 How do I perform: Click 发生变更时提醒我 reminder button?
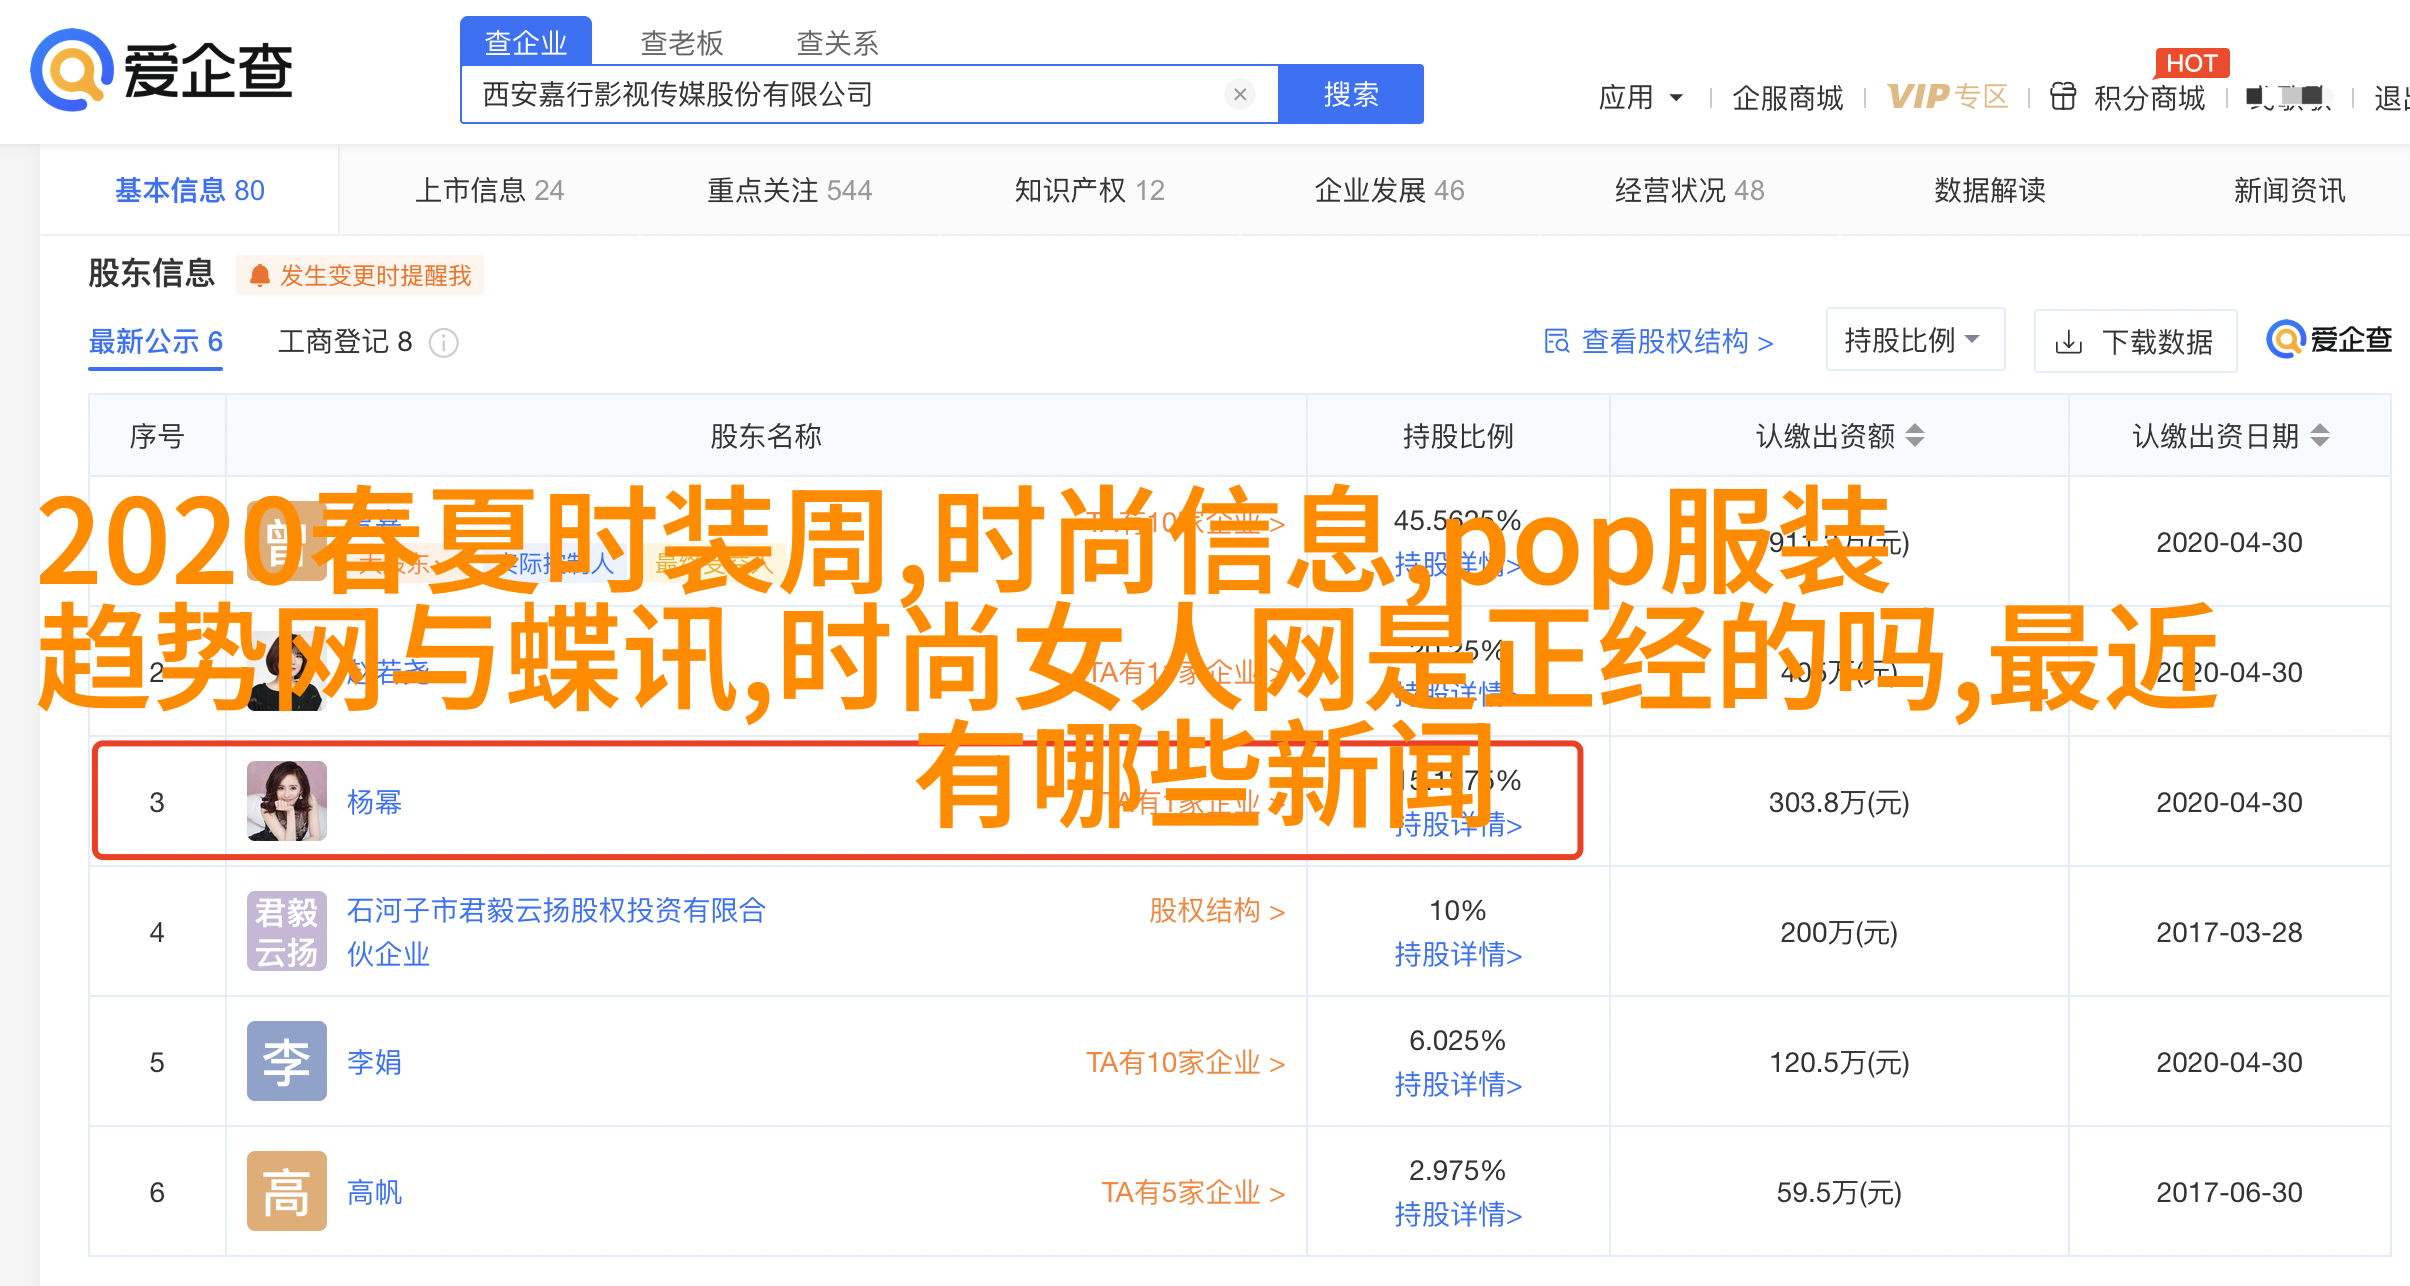(x=360, y=275)
